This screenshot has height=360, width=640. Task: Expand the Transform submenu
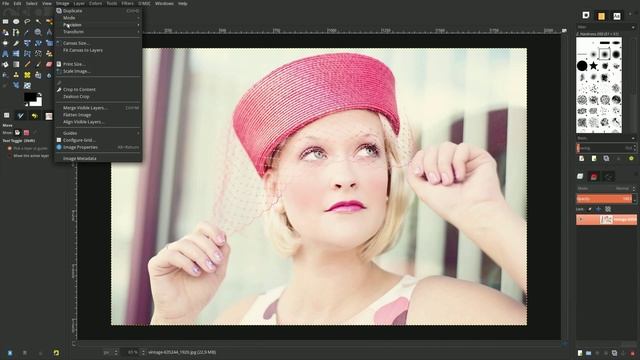[99, 32]
